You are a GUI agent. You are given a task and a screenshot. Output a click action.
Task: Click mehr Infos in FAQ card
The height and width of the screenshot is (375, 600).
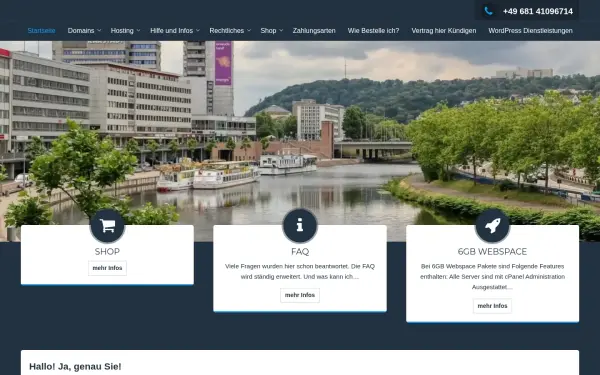click(x=300, y=295)
